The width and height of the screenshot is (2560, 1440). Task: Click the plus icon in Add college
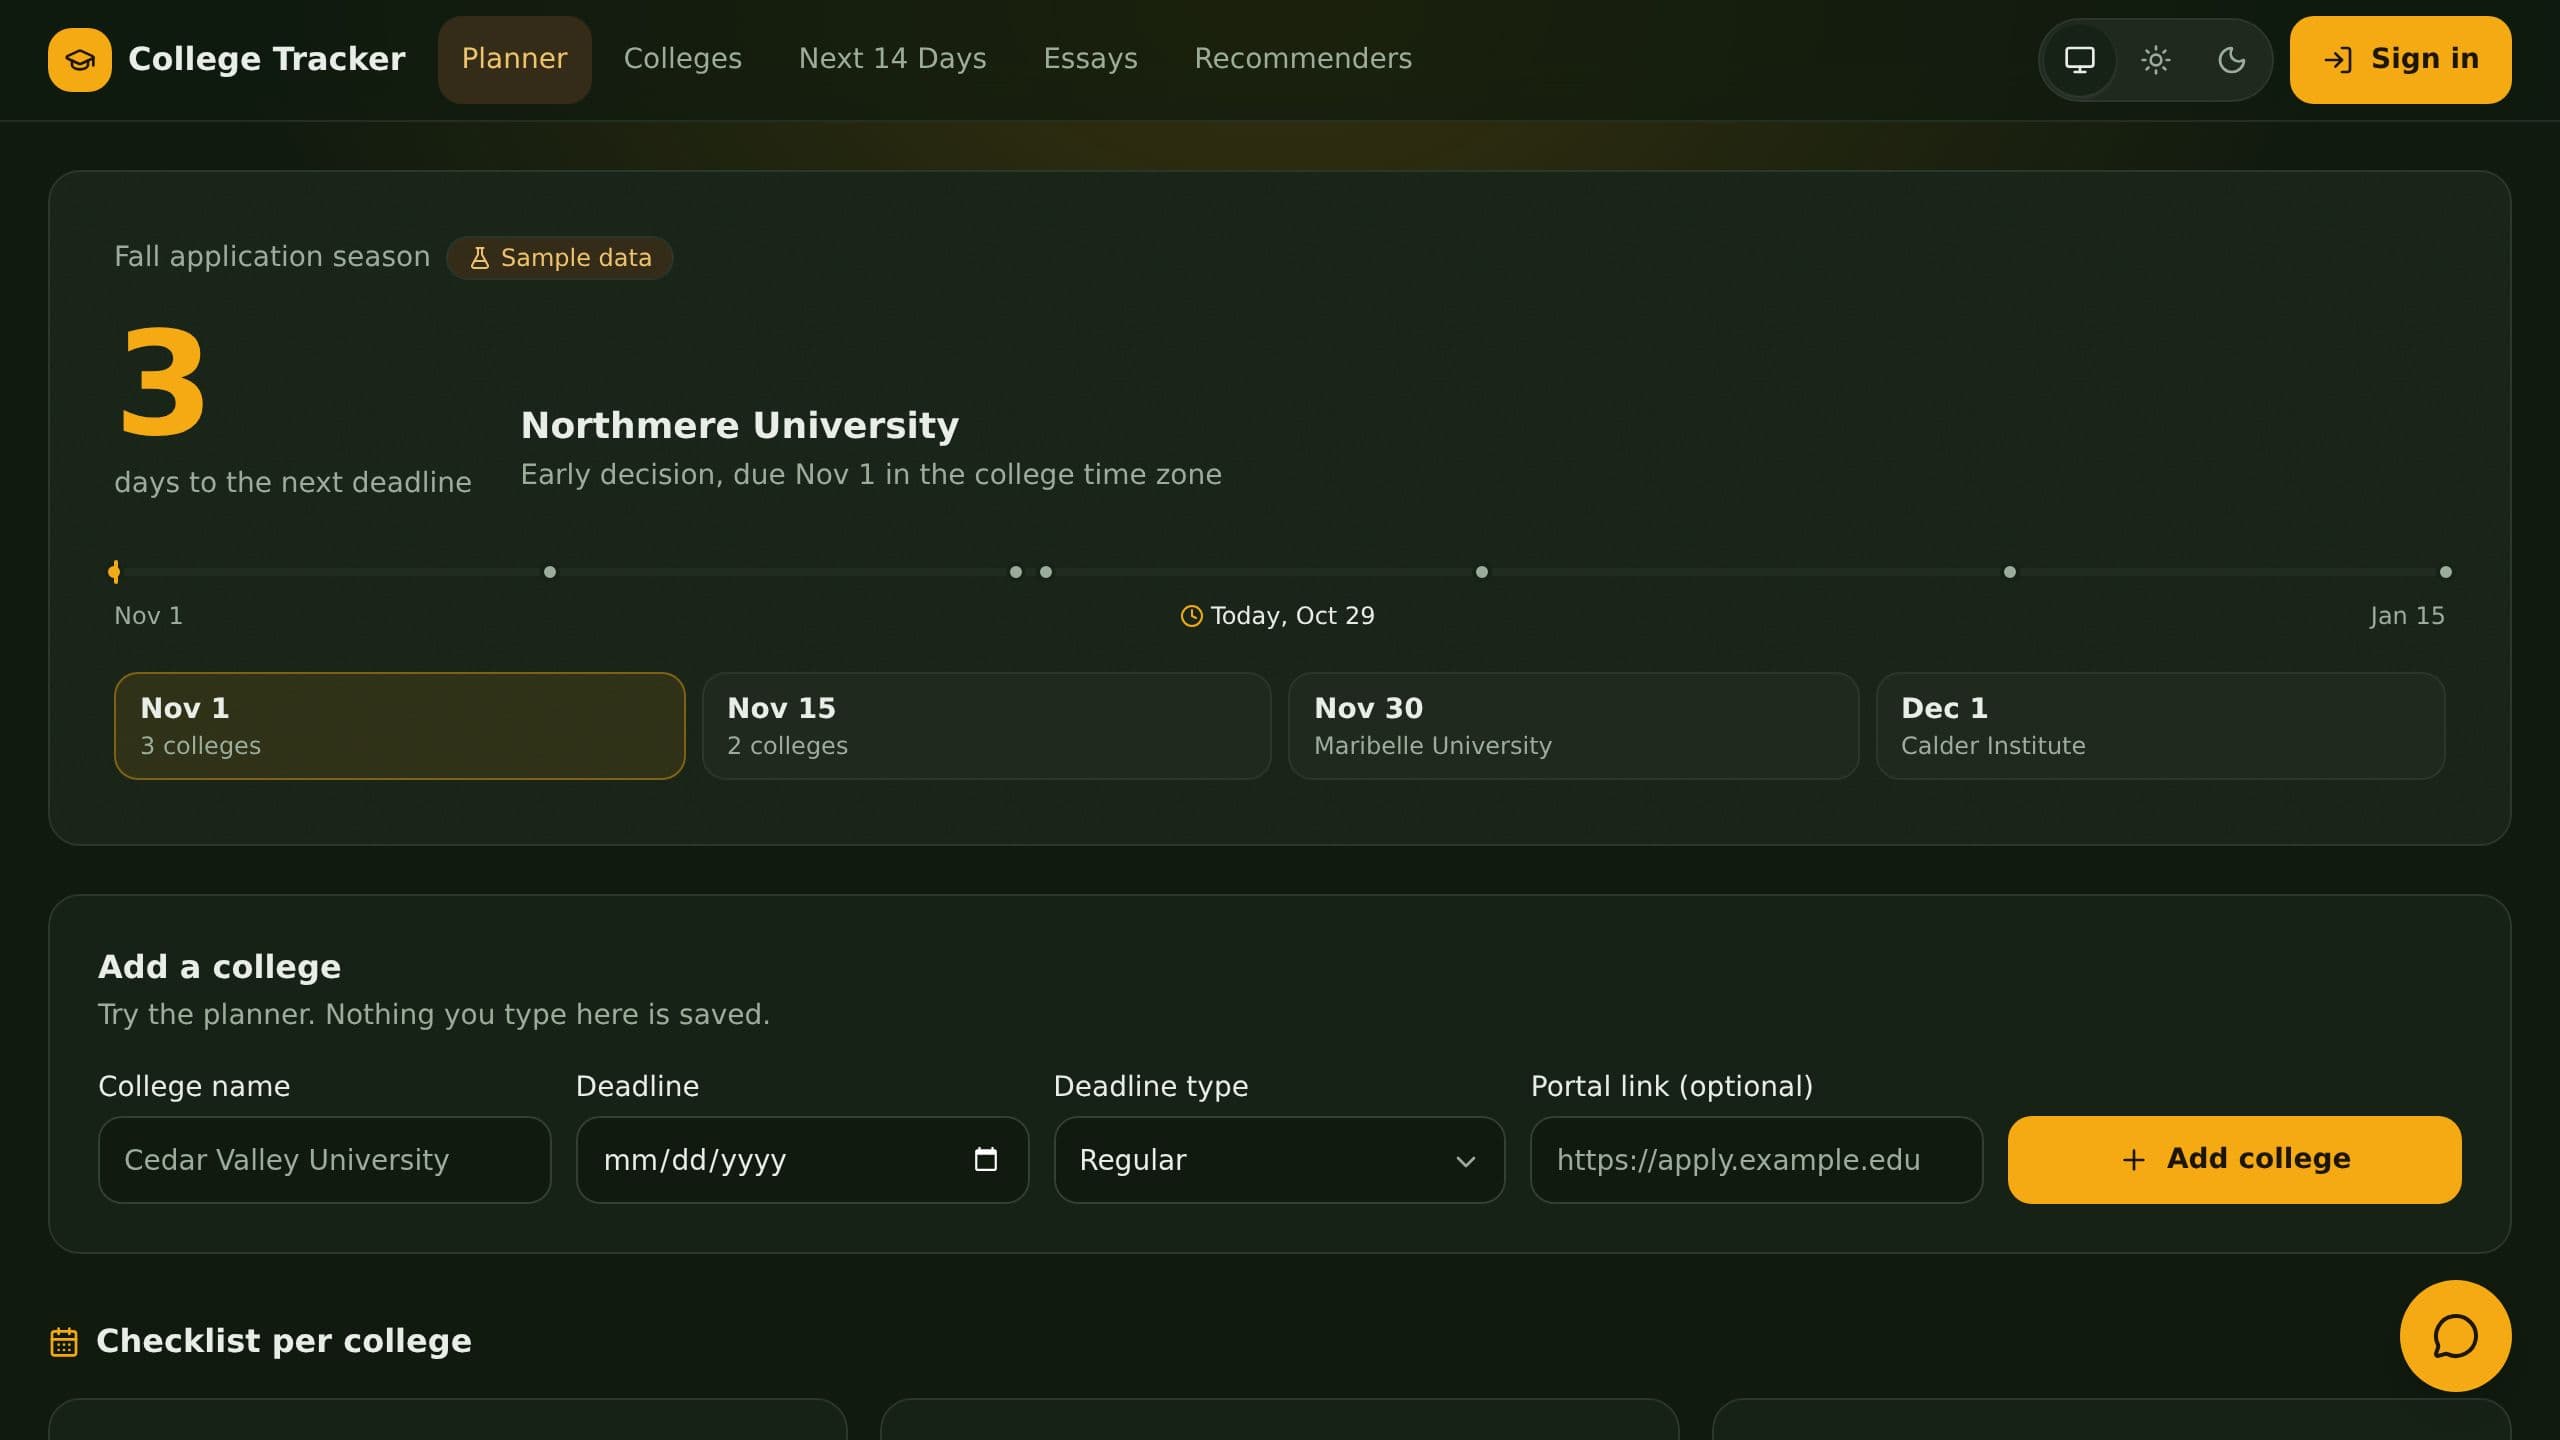tap(2134, 1159)
